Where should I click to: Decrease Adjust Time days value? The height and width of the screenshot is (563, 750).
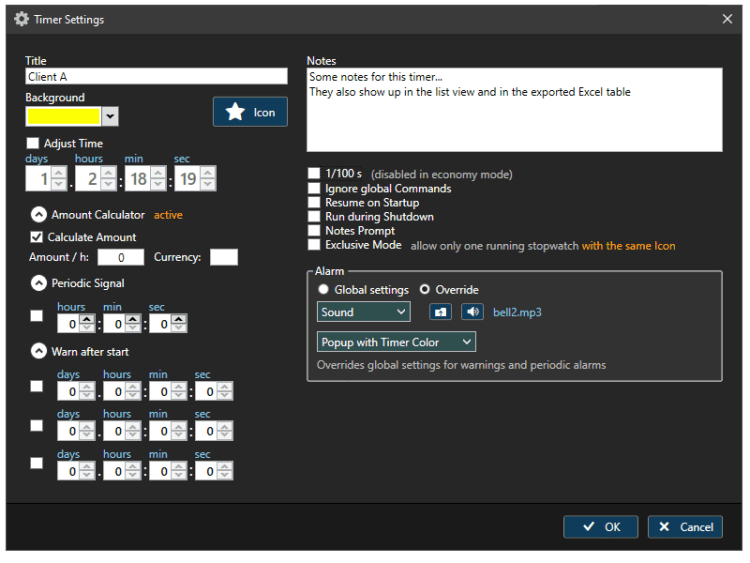59,184
